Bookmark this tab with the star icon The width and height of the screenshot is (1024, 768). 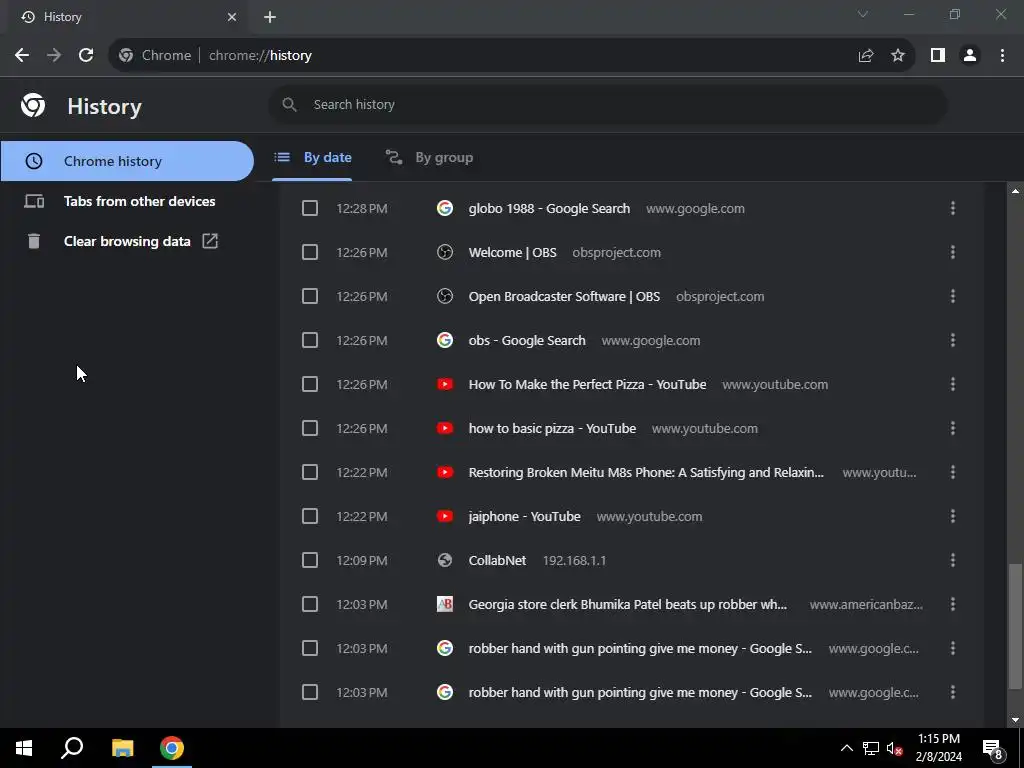click(x=898, y=56)
